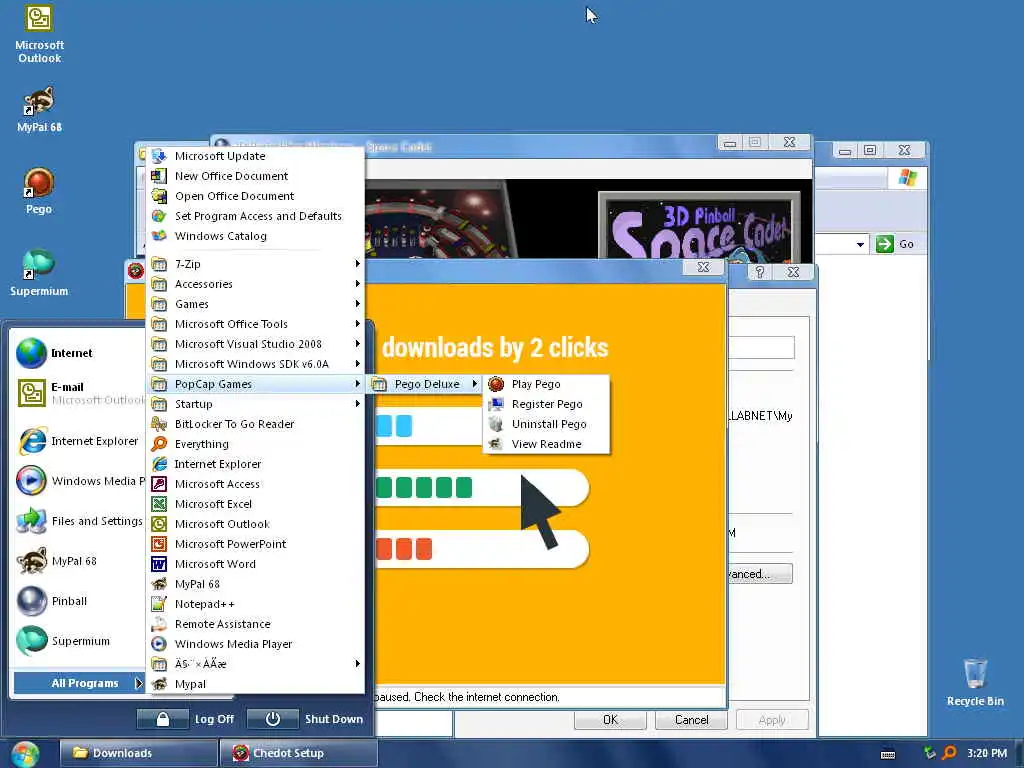Click the taskbar clock showing 3:20 PM
Viewport: 1024px width, 768px height.
pyautogui.click(x=986, y=753)
